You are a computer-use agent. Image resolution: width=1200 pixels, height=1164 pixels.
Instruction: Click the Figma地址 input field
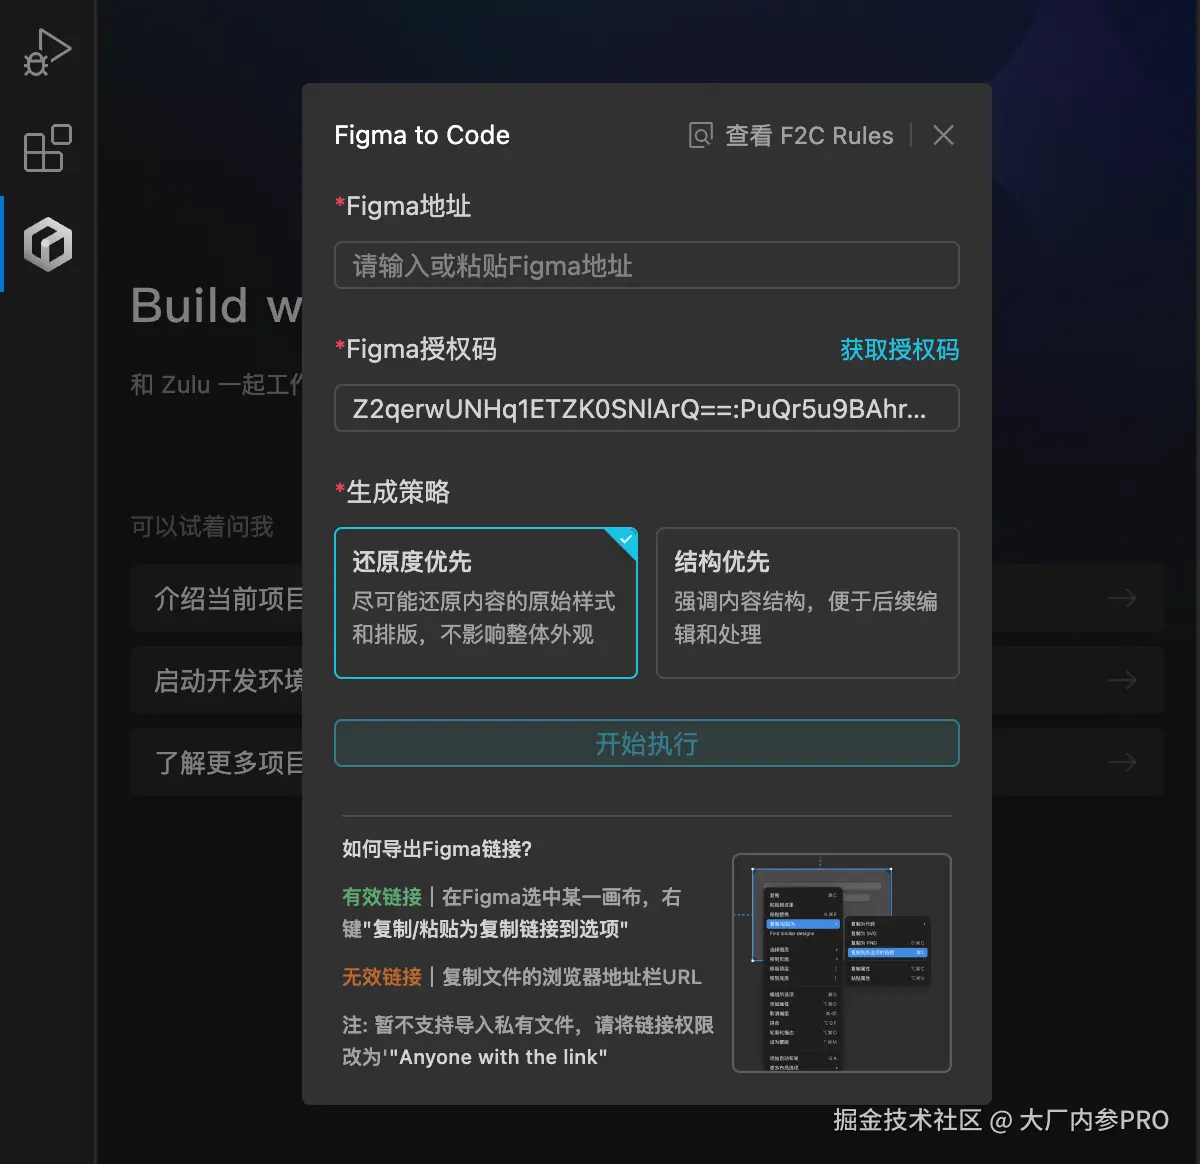click(x=646, y=265)
